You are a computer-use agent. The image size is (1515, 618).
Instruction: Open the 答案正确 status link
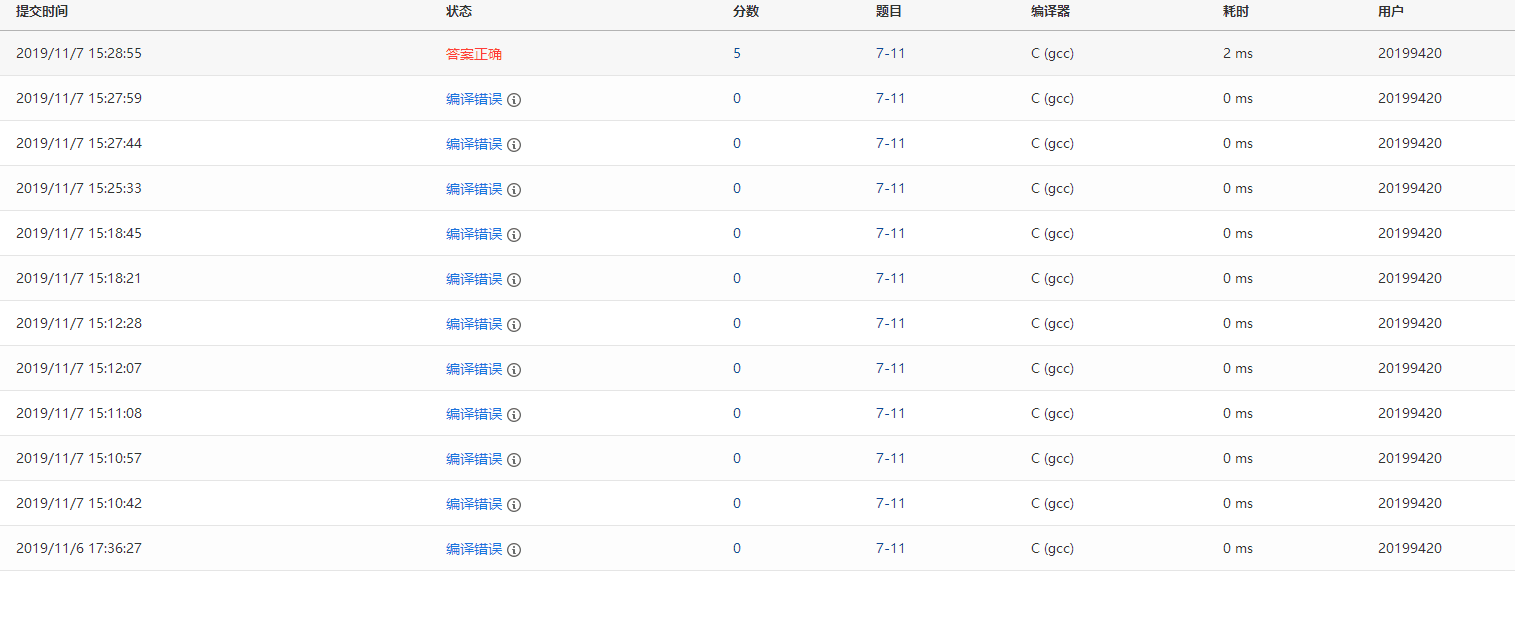pyautogui.click(x=474, y=54)
